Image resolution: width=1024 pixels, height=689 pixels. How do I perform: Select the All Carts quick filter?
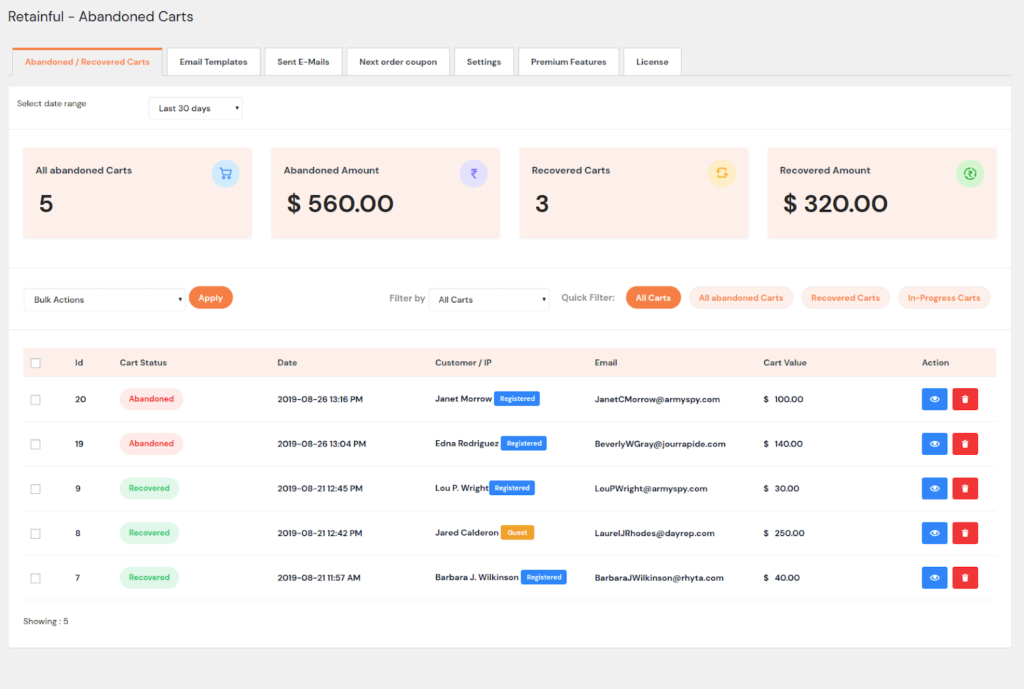tap(653, 298)
